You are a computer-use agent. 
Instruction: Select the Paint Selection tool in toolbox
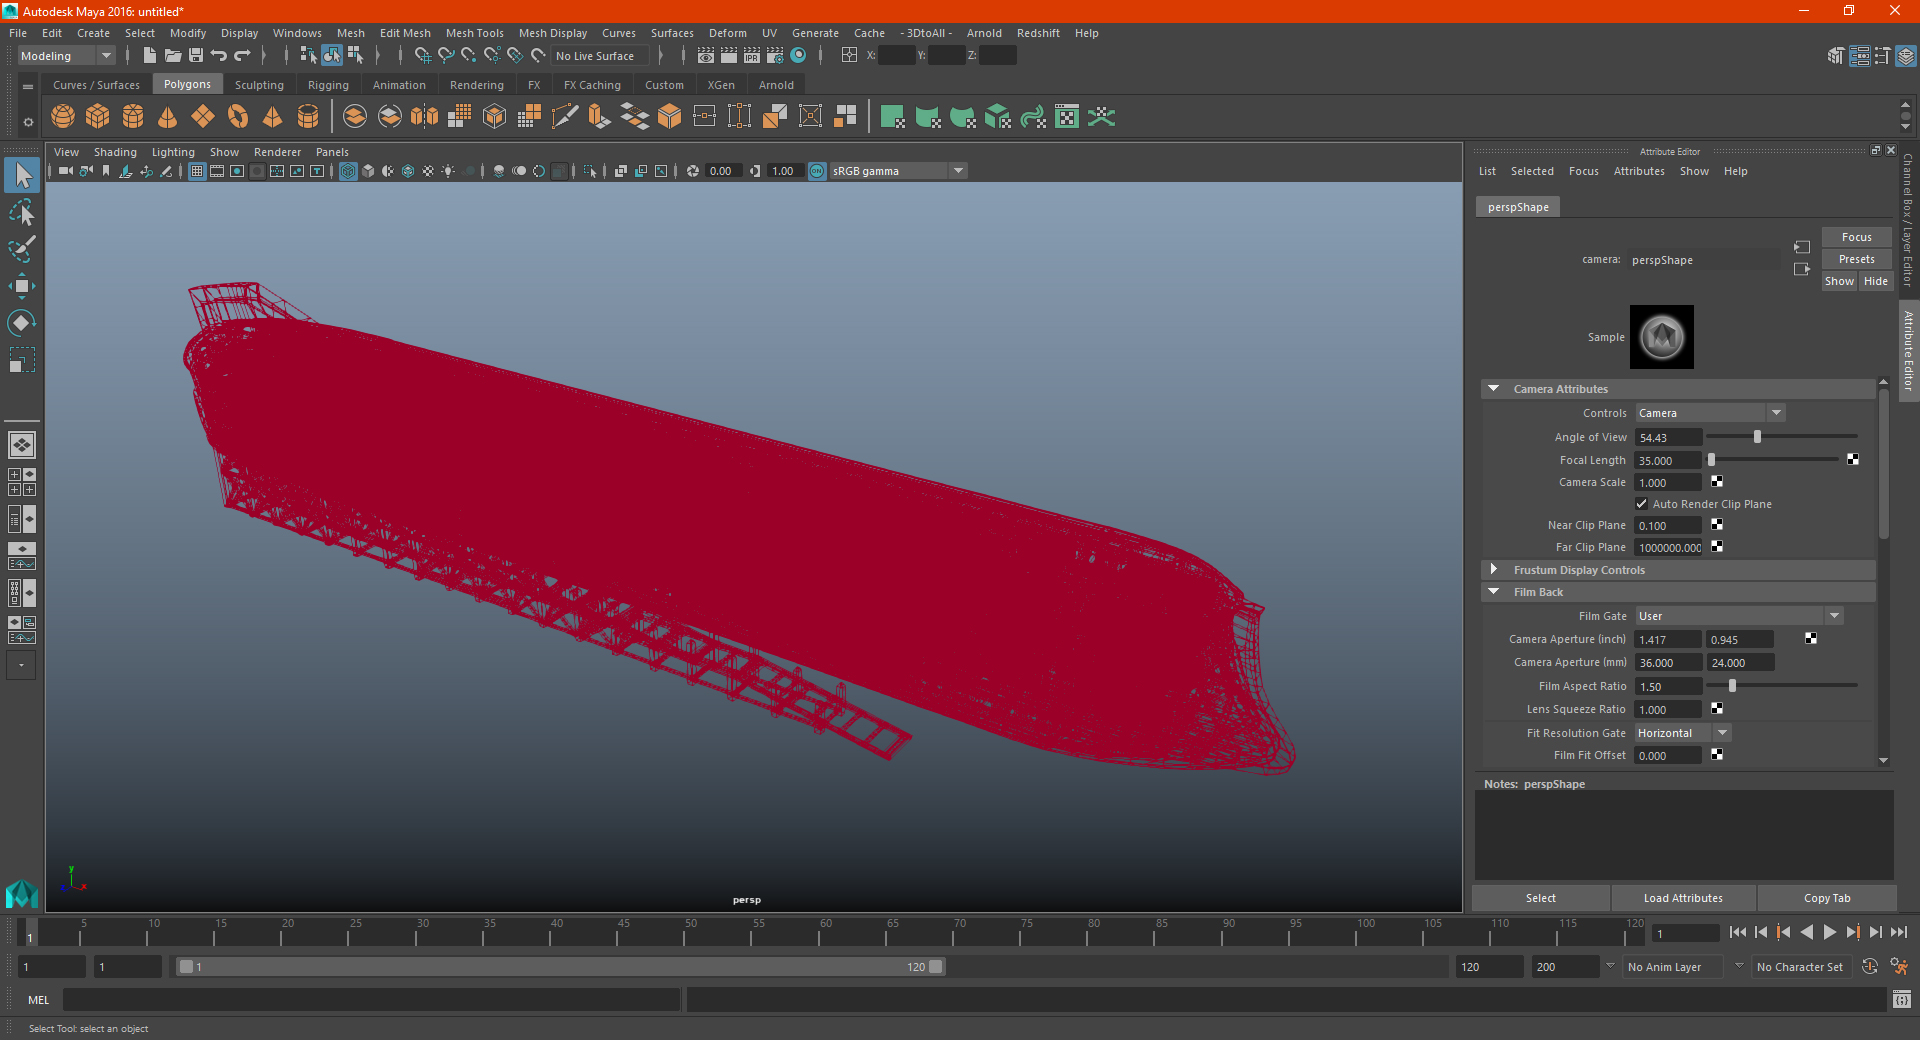pos(22,249)
